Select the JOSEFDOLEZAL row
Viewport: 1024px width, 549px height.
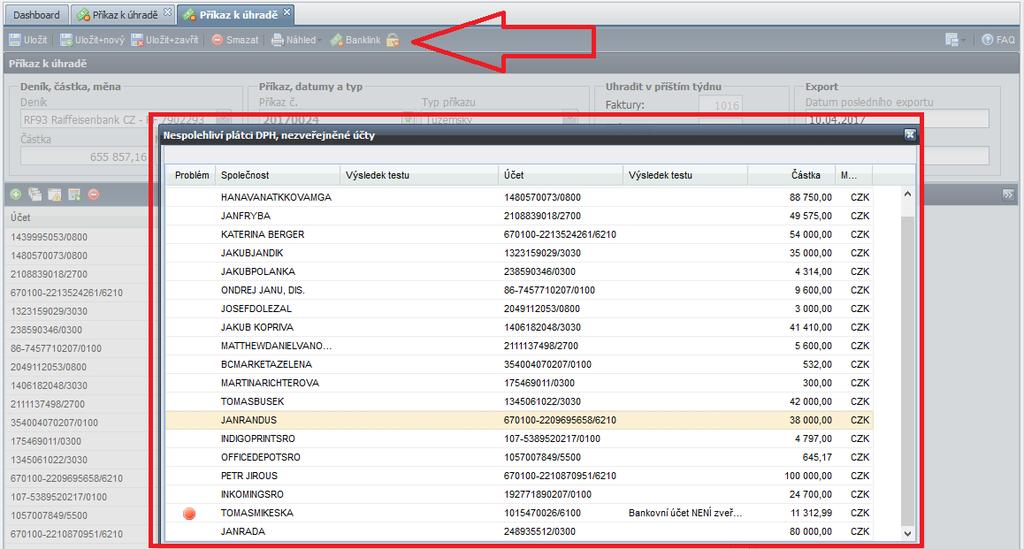click(x=519, y=309)
